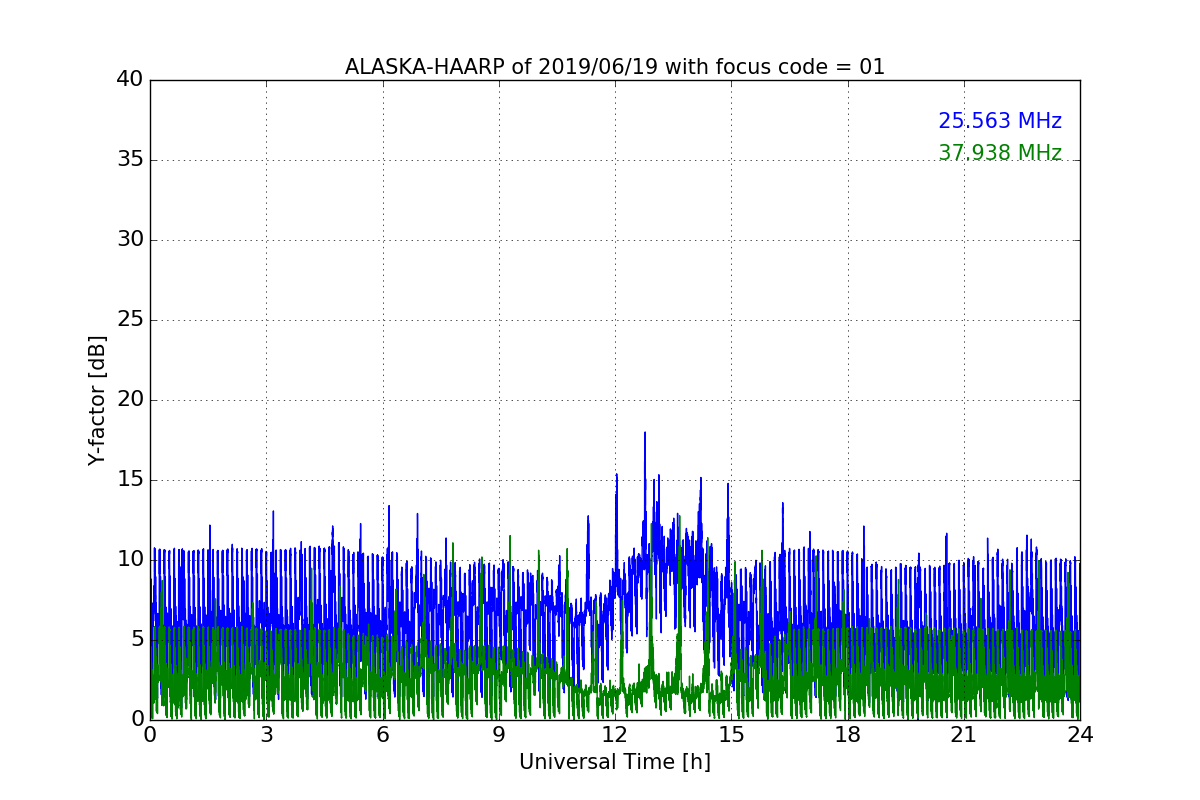Click the plot title ALASKA-HAARP of 2019/06/19
The image size is (1200, 800).
coord(615,67)
